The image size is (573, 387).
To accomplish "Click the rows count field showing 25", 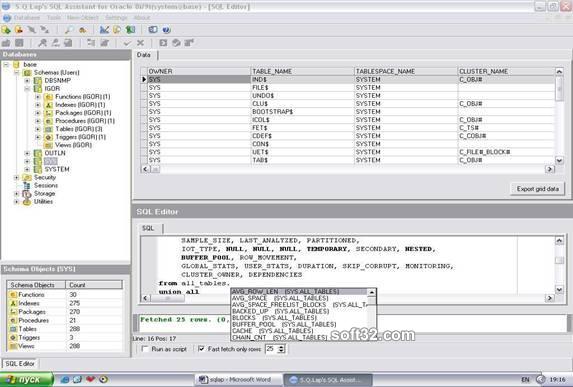I will (x=272, y=349).
